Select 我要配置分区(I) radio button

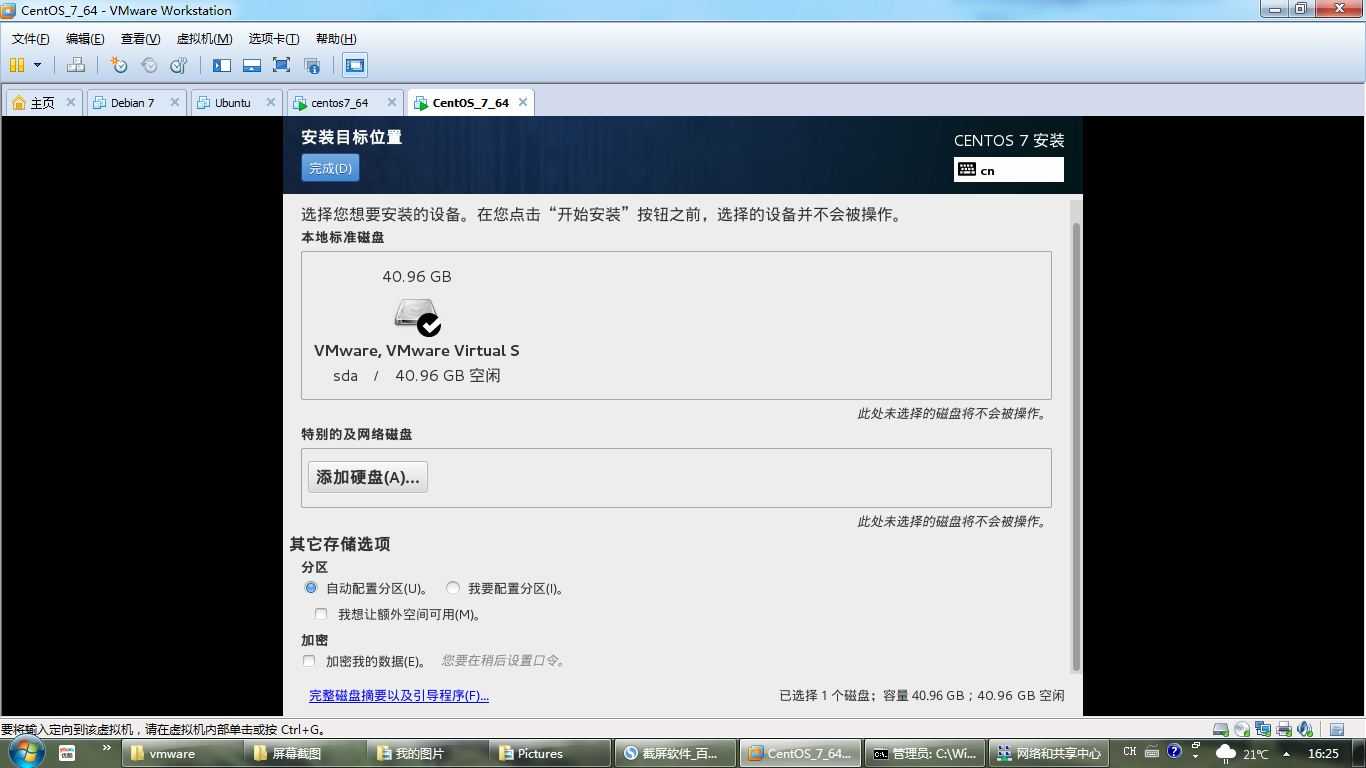(453, 588)
